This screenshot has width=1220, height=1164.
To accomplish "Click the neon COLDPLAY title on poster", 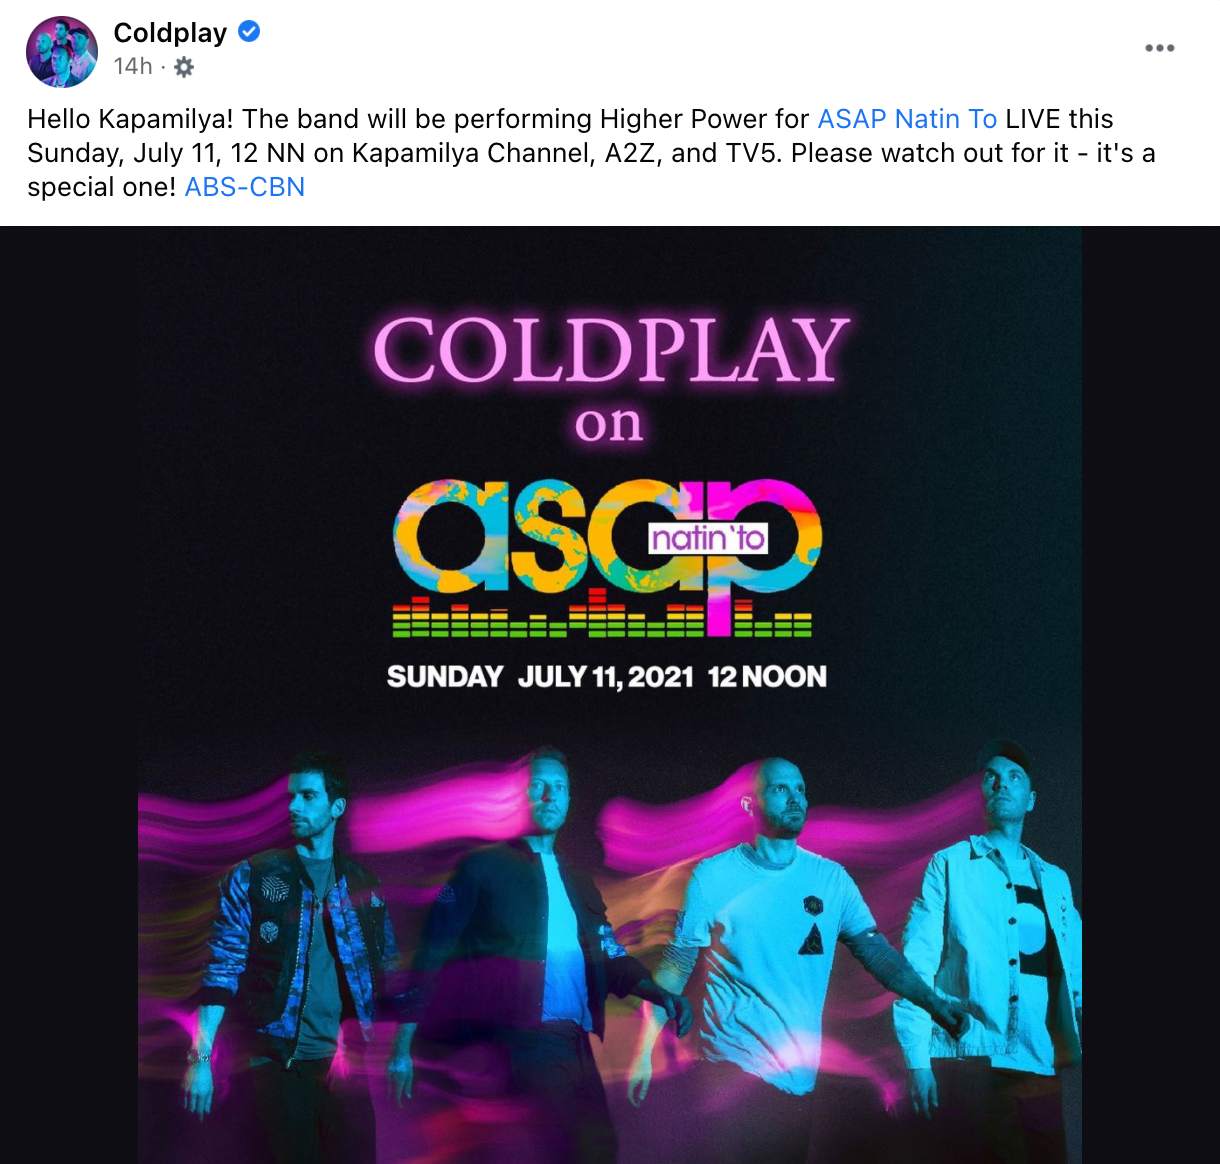I will (x=610, y=350).
